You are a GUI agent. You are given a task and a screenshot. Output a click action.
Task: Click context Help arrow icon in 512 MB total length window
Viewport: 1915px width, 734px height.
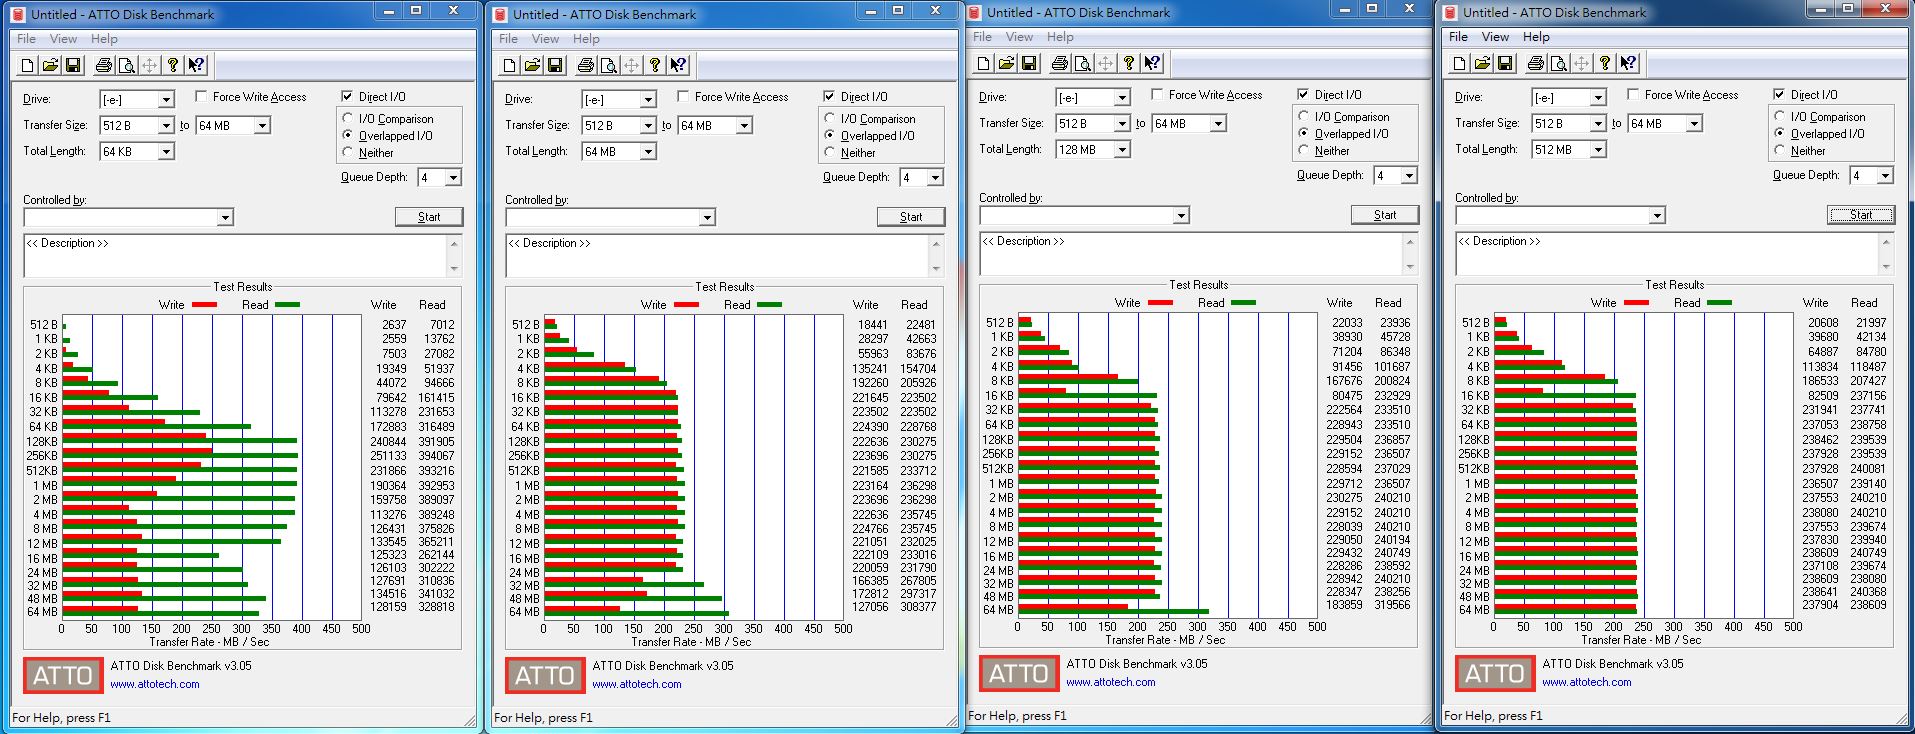pyautogui.click(x=1628, y=64)
